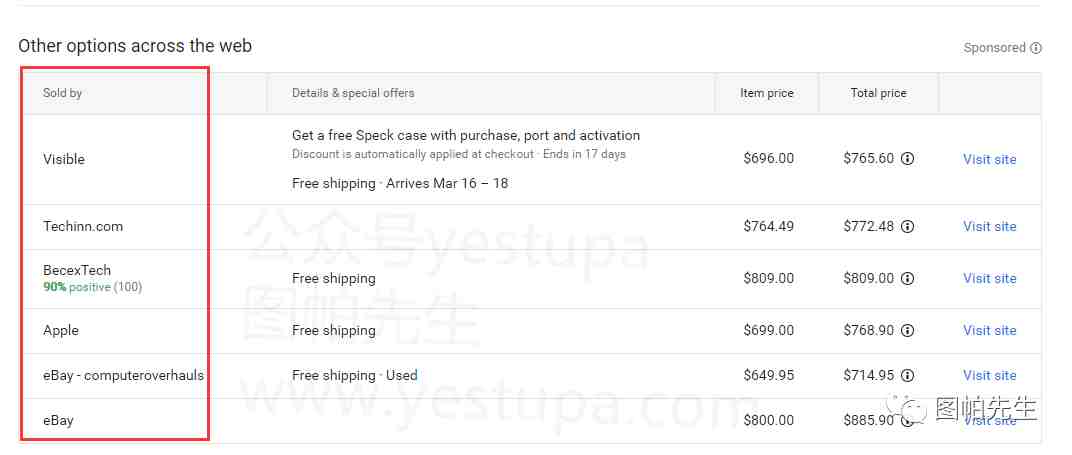Viewport: 1072px width, 455px height.
Task: Open total price info for BecexTech
Action: [x=907, y=278]
